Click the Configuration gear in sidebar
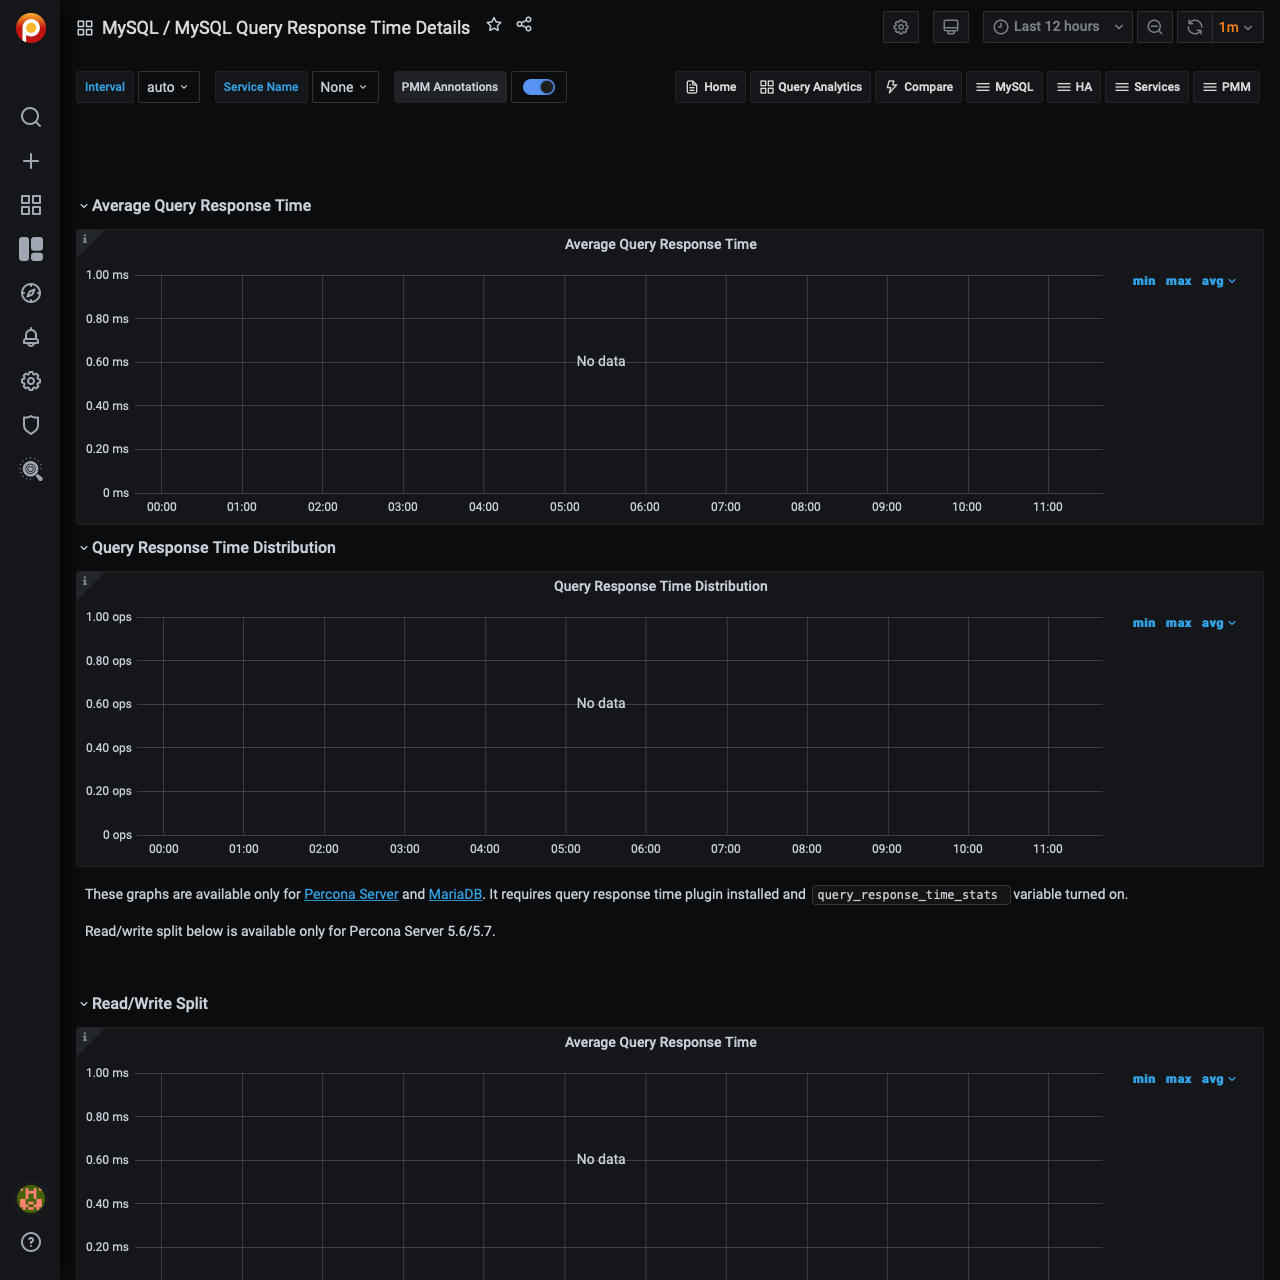The image size is (1280, 1280). coord(31,381)
